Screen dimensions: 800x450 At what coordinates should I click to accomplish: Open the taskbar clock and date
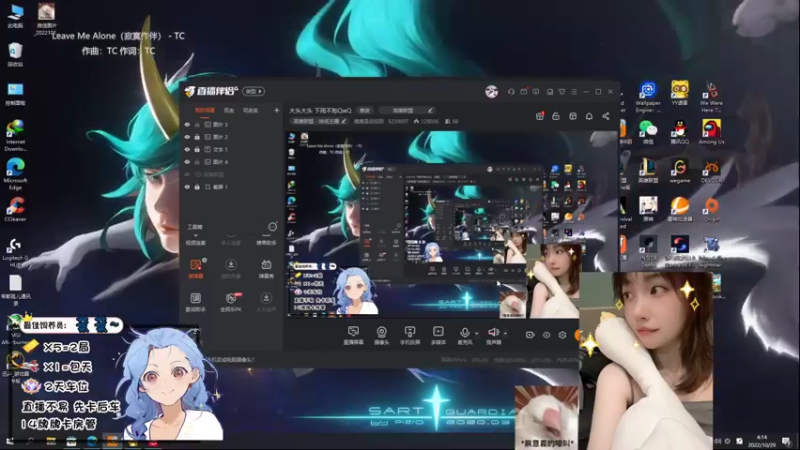point(762,441)
